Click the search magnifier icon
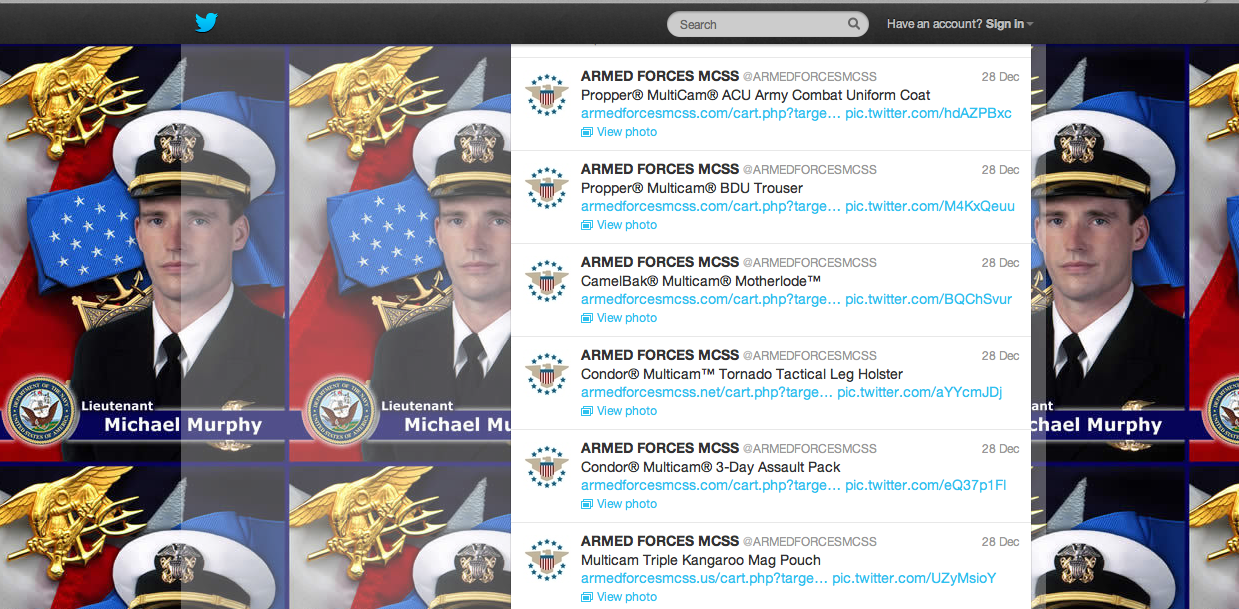This screenshot has height=609, width=1239. (853, 23)
